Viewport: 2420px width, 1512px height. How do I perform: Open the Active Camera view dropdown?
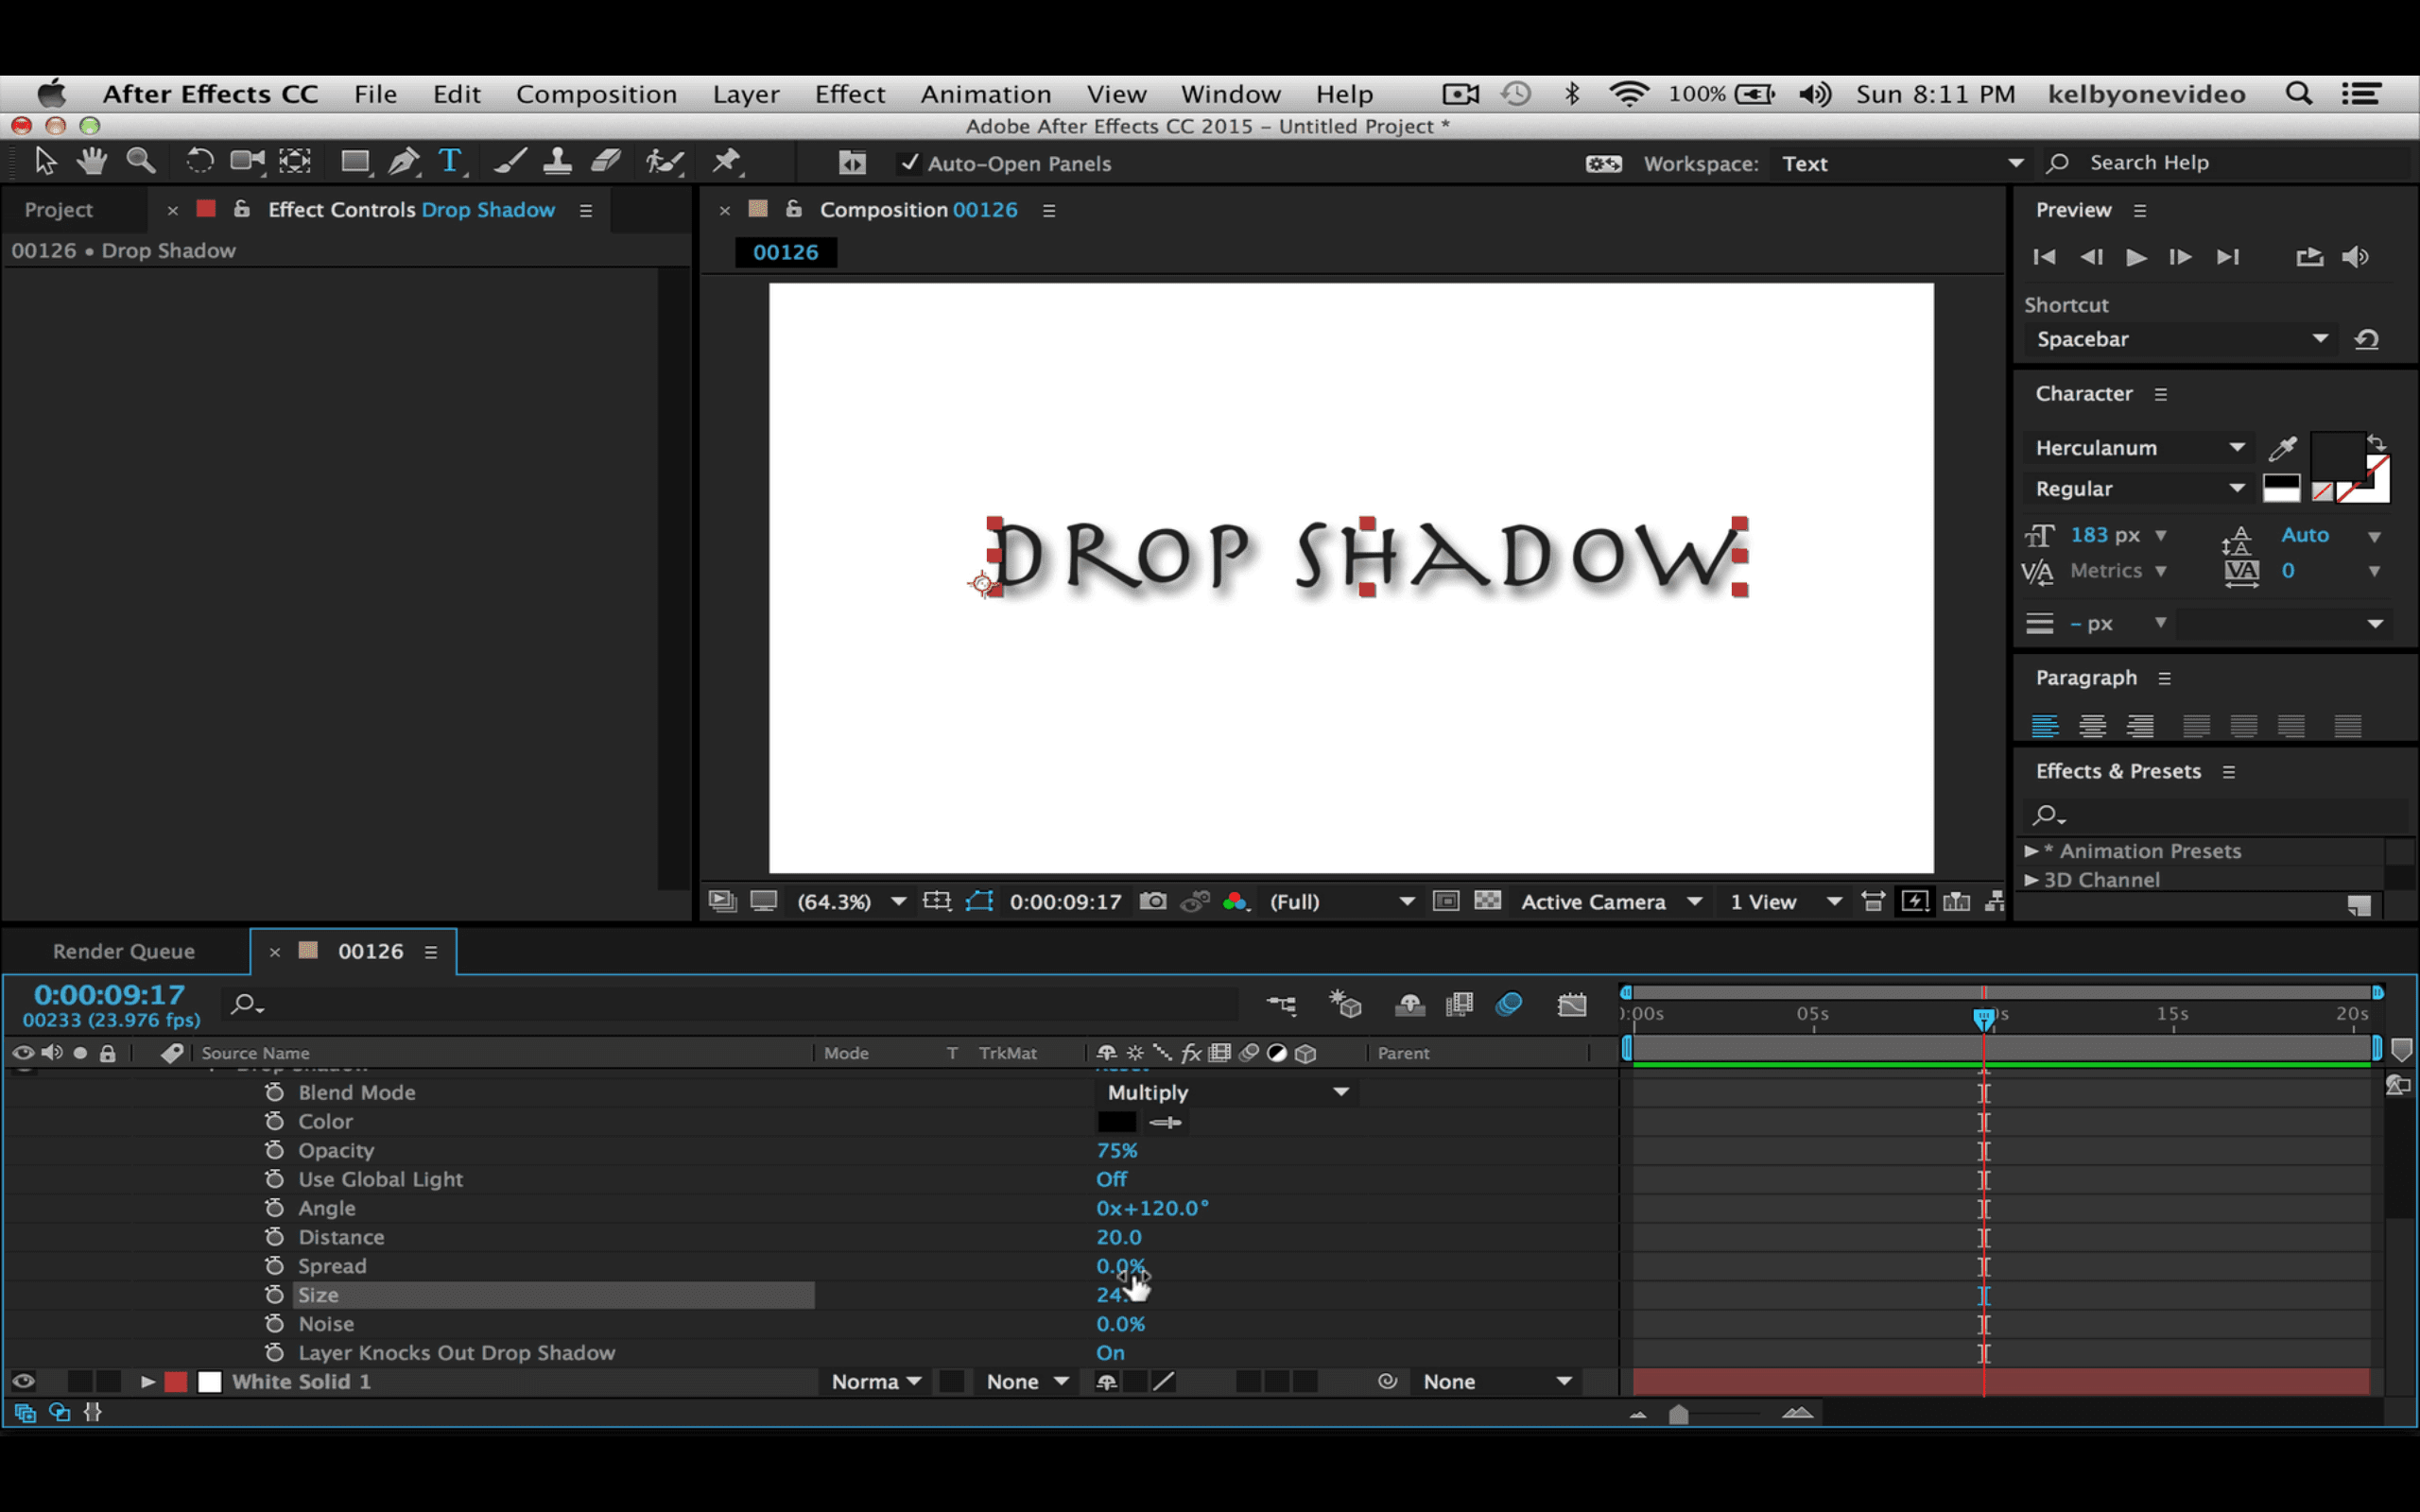tap(1610, 901)
